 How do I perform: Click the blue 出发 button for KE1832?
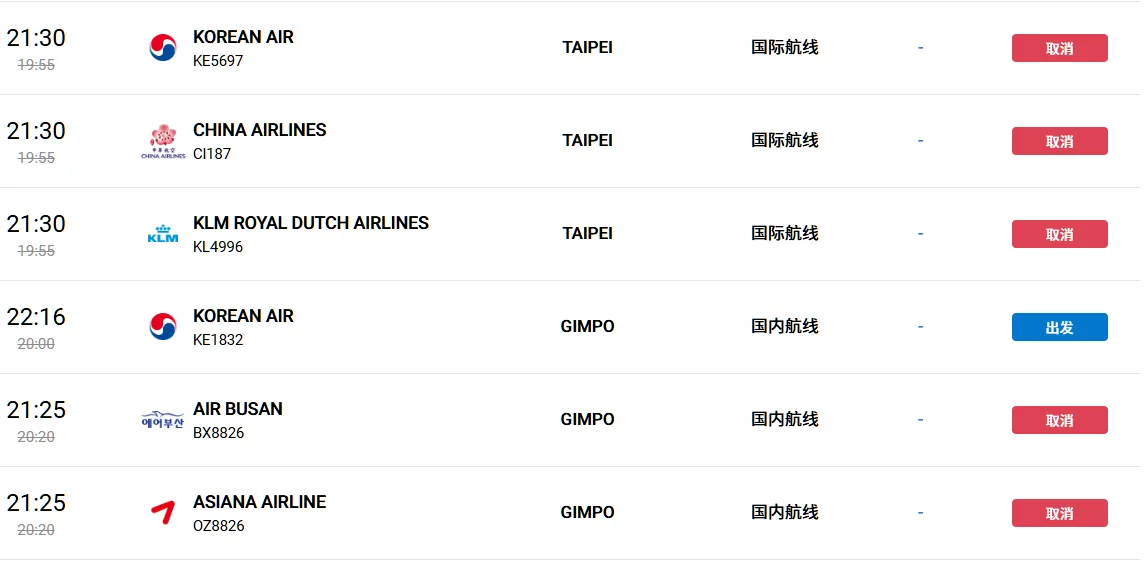(x=1059, y=327)
